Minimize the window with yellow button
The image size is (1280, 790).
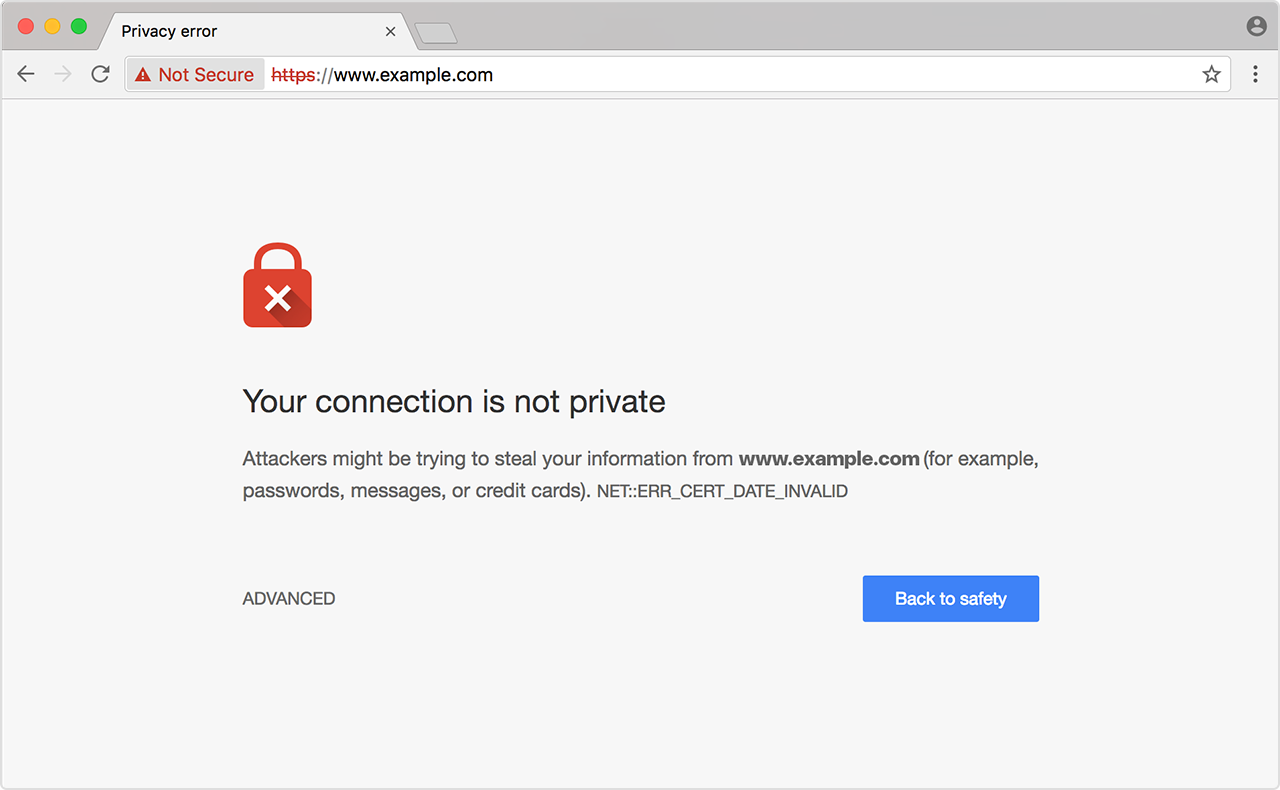point(52,27)
